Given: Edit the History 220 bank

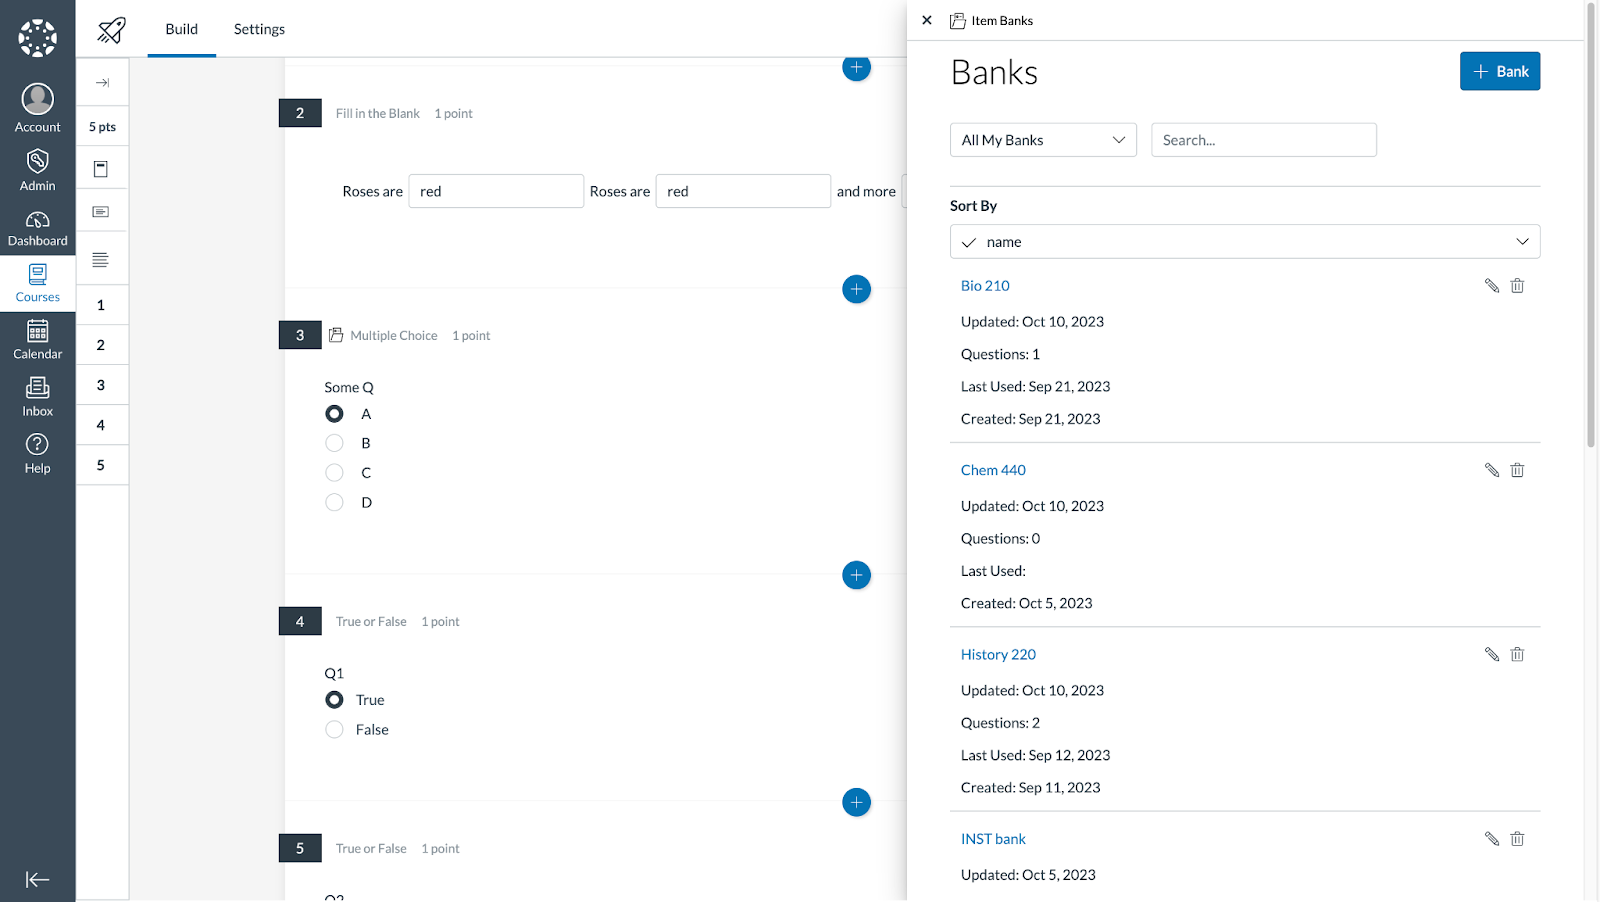Looking at the screenshot, I should [x=1492, y=654].
